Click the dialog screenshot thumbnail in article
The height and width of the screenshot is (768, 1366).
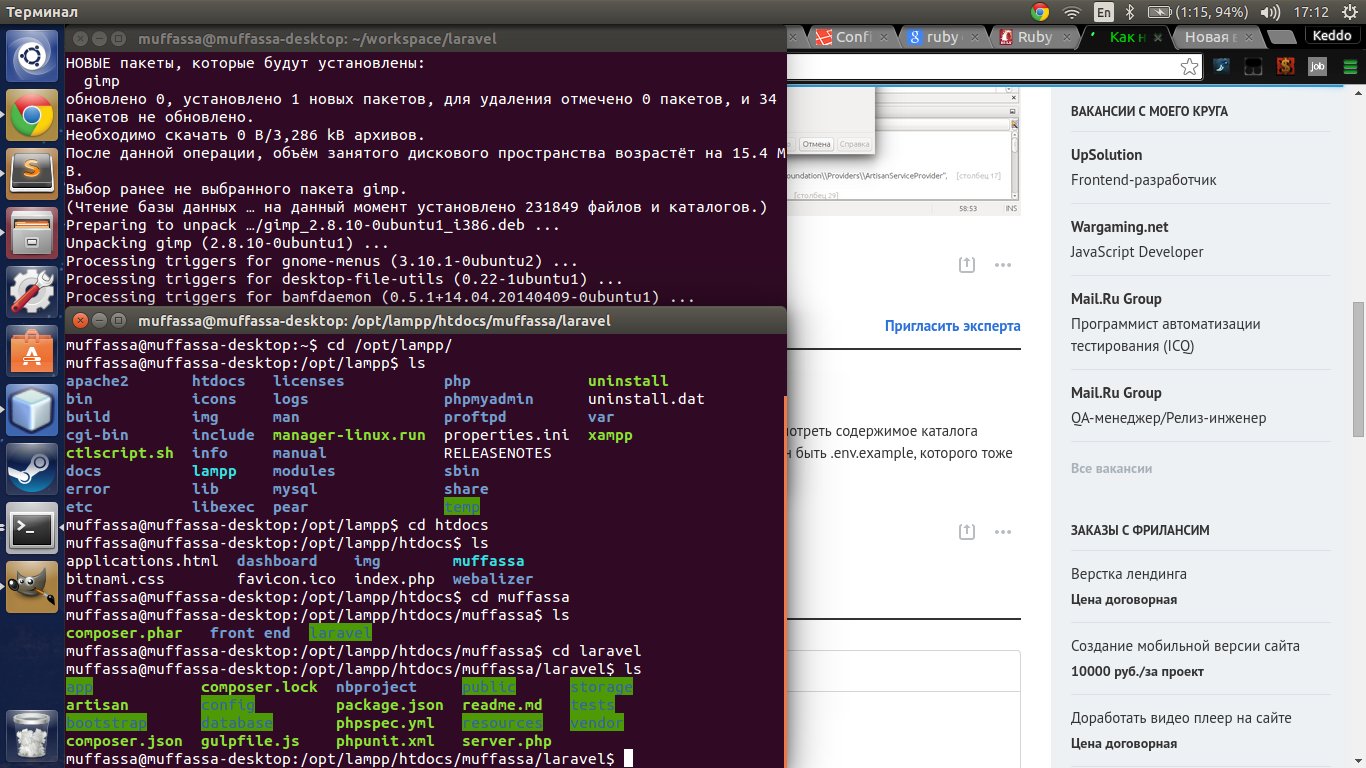coord(903,151)
